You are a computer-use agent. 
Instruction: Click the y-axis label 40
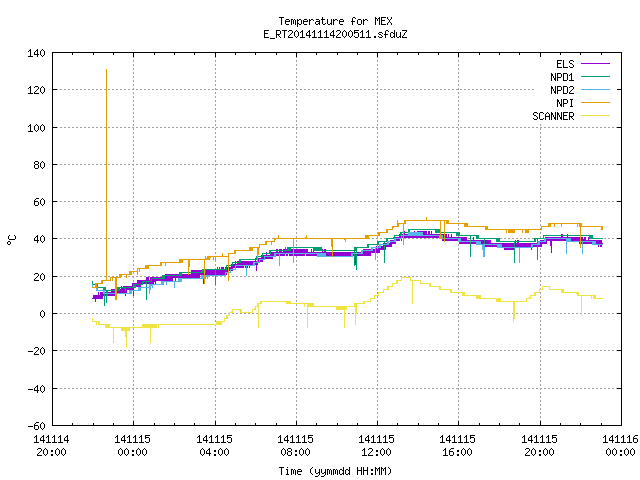(x=39, y=239)
